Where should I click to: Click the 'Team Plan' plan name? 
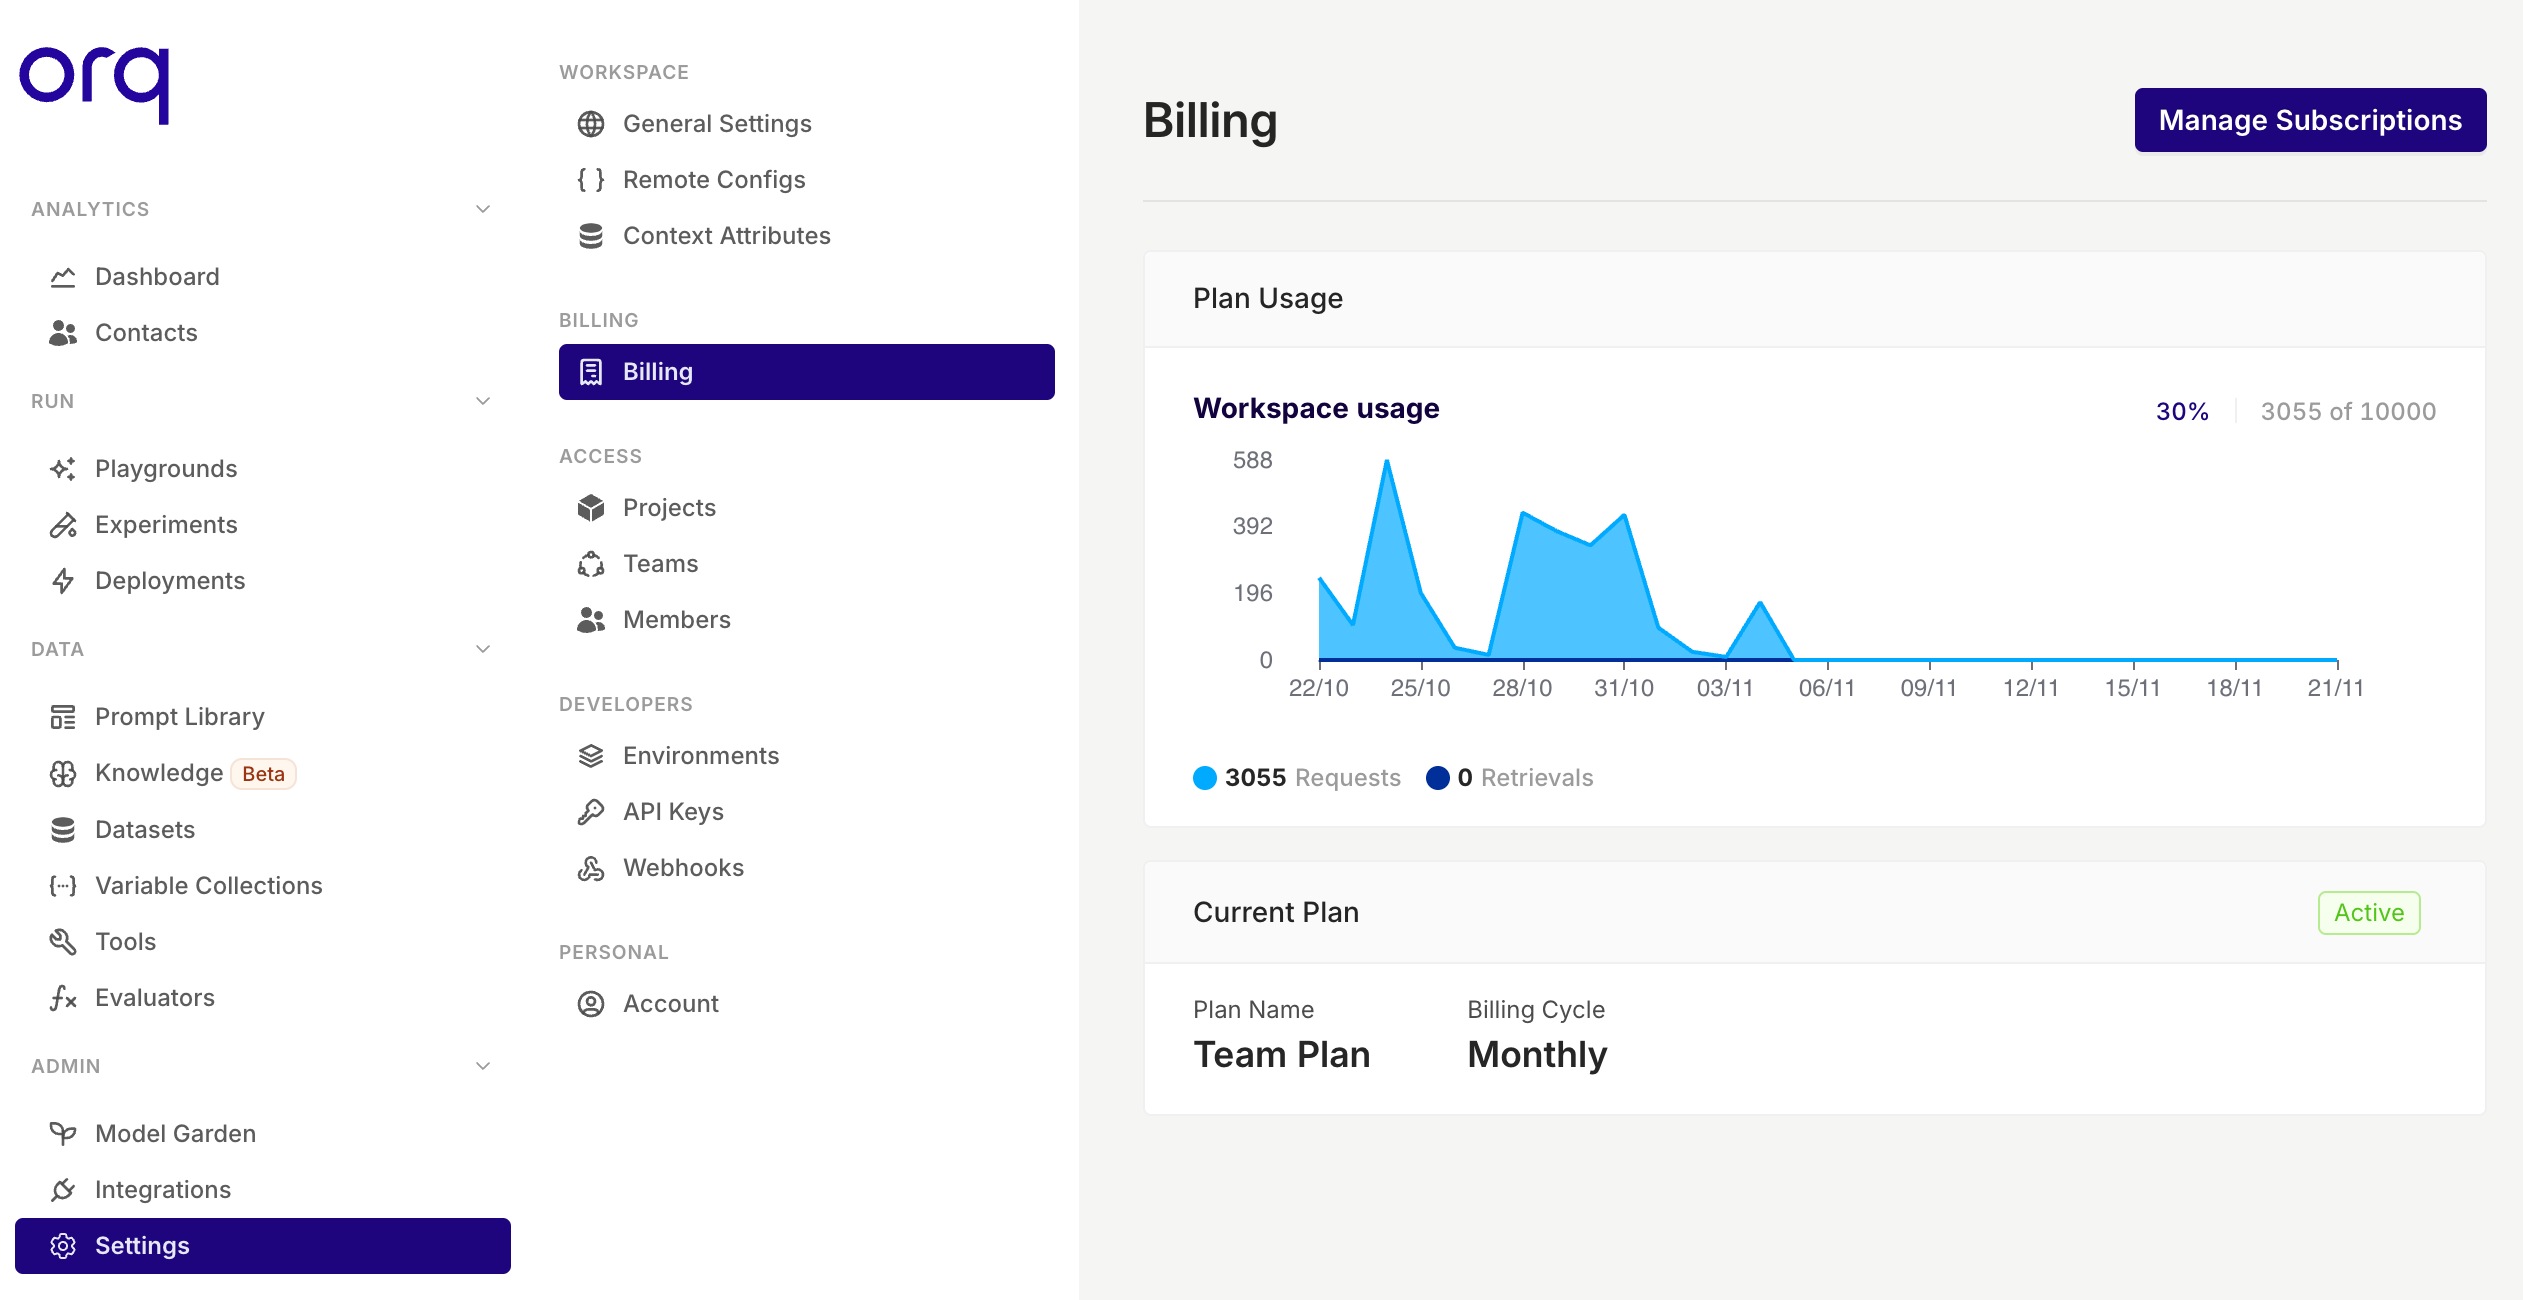tap(1282, 1054)
